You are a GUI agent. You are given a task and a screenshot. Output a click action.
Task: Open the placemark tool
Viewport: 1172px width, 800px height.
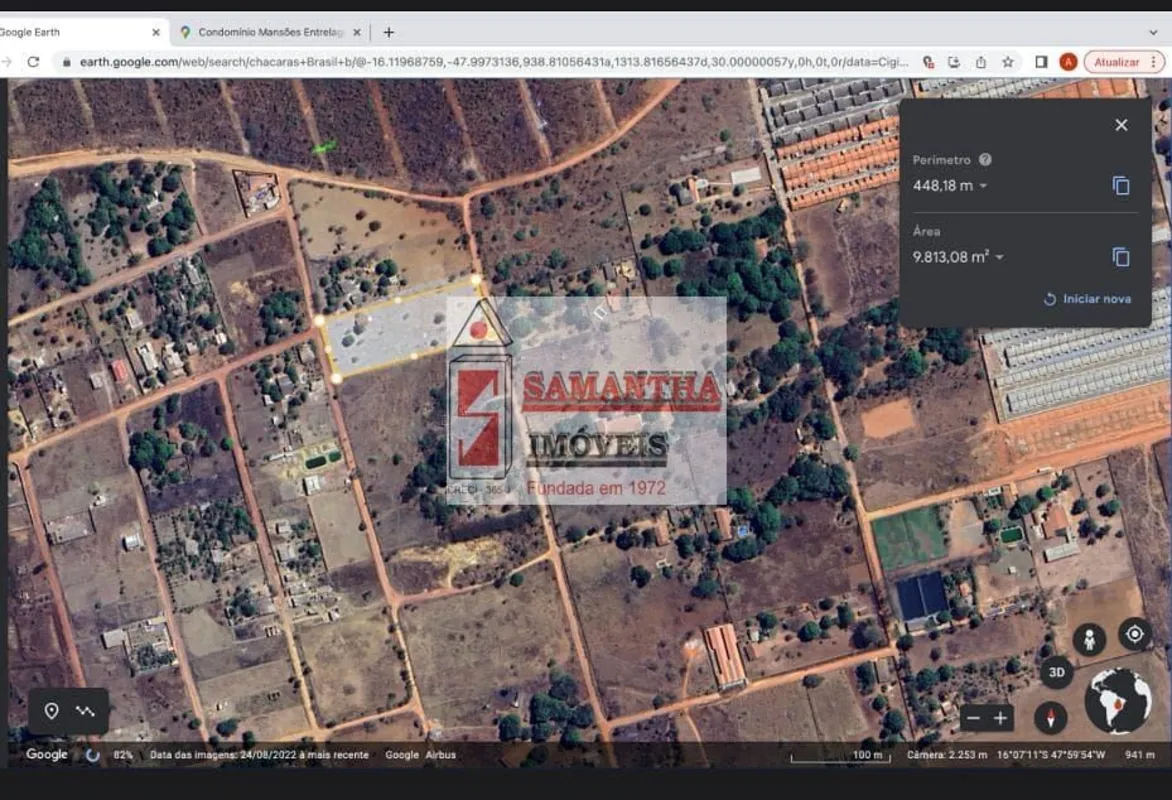[x=51, y=711]
